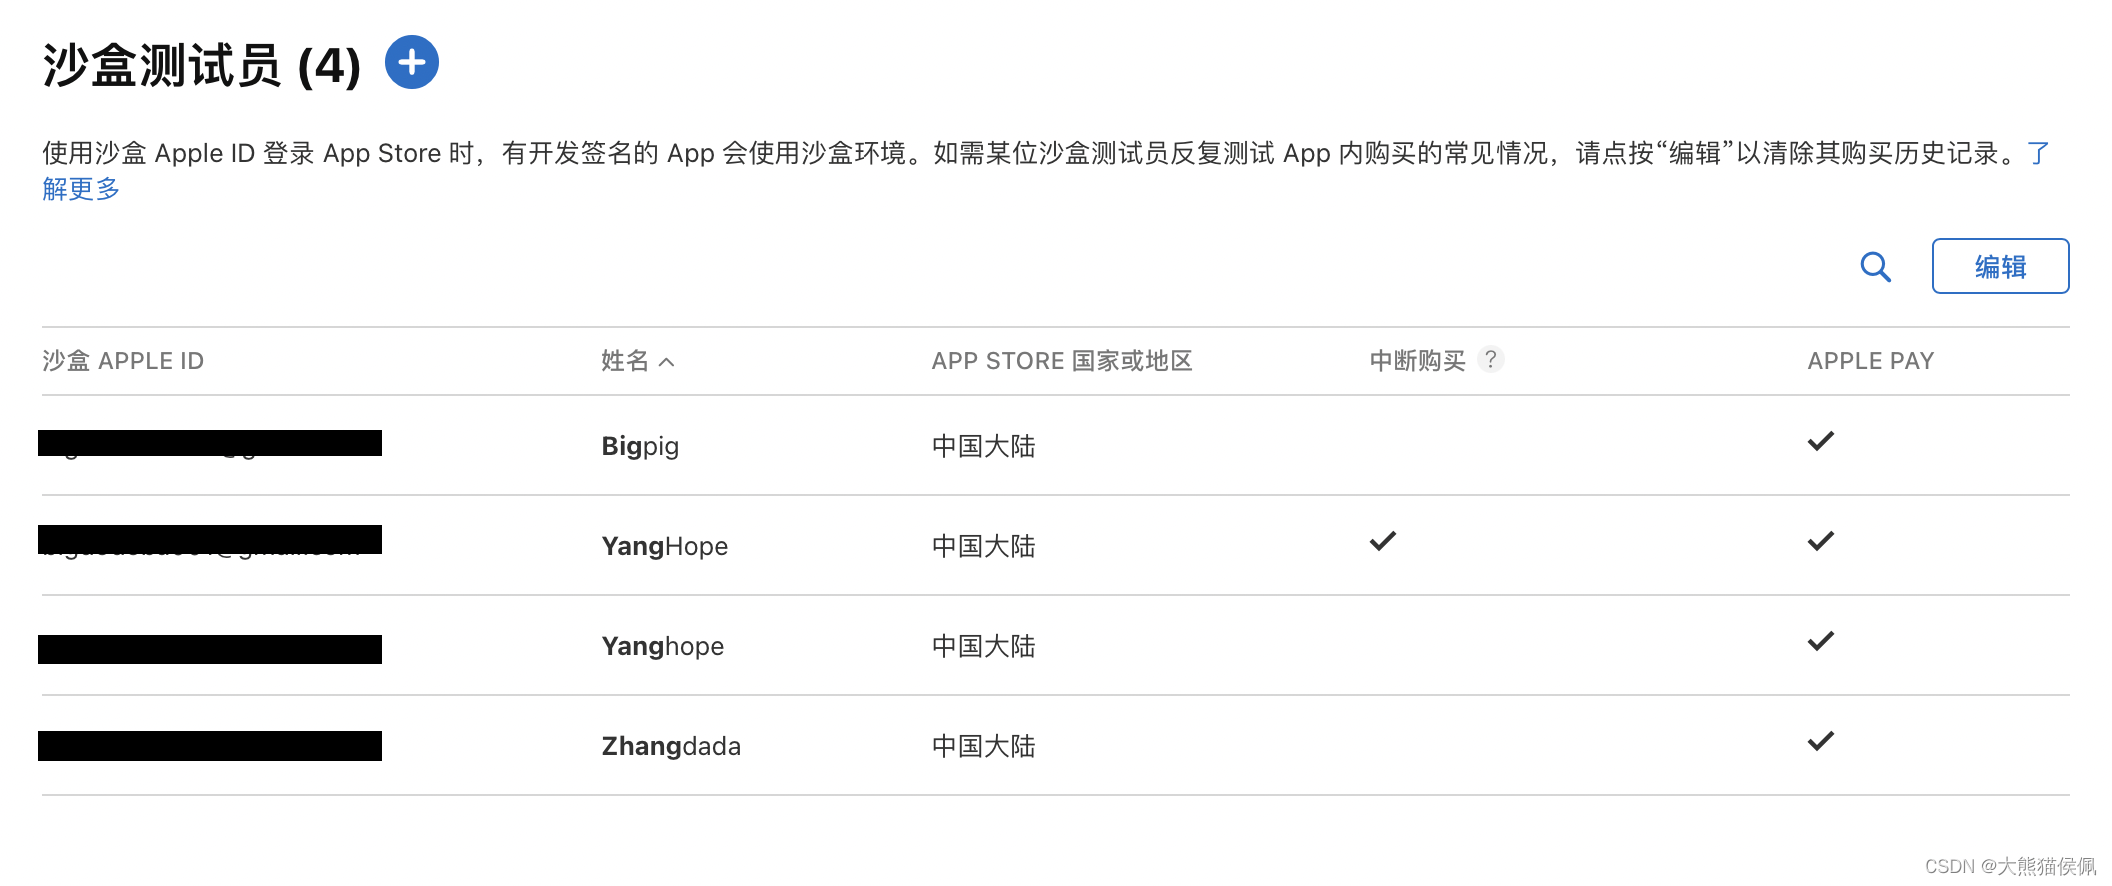Click 中国大陆 in the YangHope row
This screenshot has width=2112, height=886.
tap(983, 546)
